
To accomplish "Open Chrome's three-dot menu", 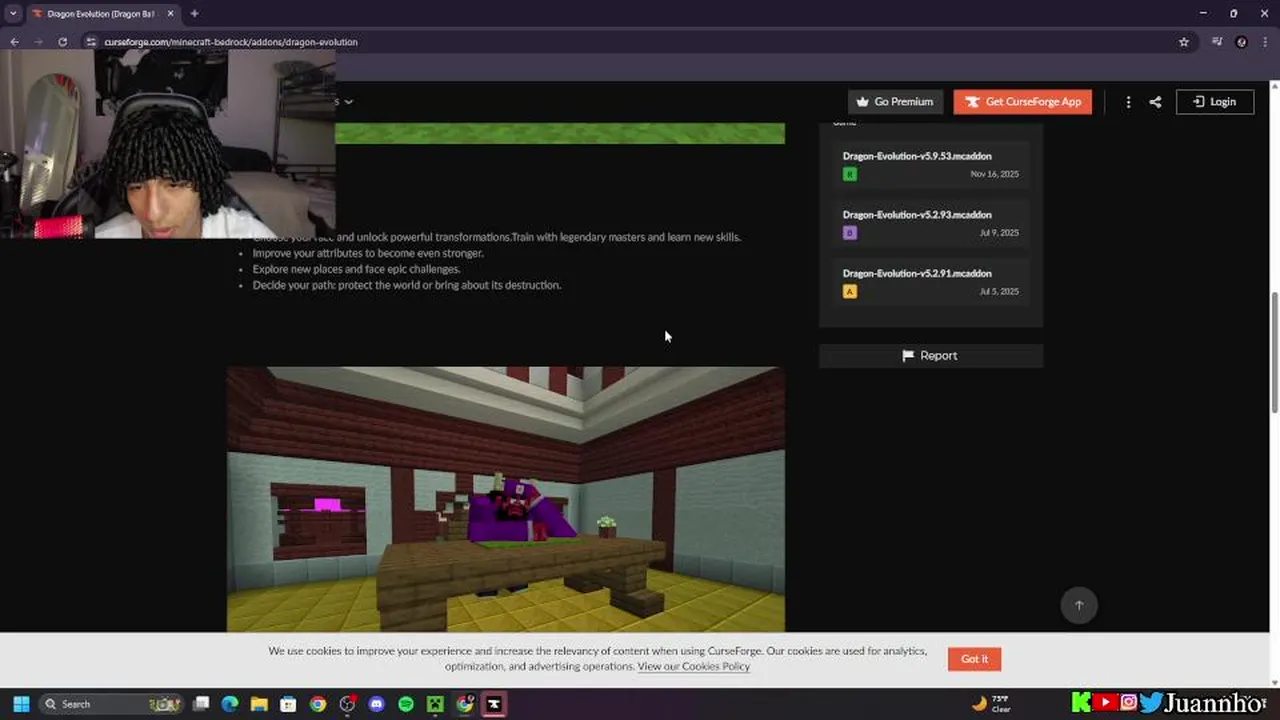I will pos(1267,42).
